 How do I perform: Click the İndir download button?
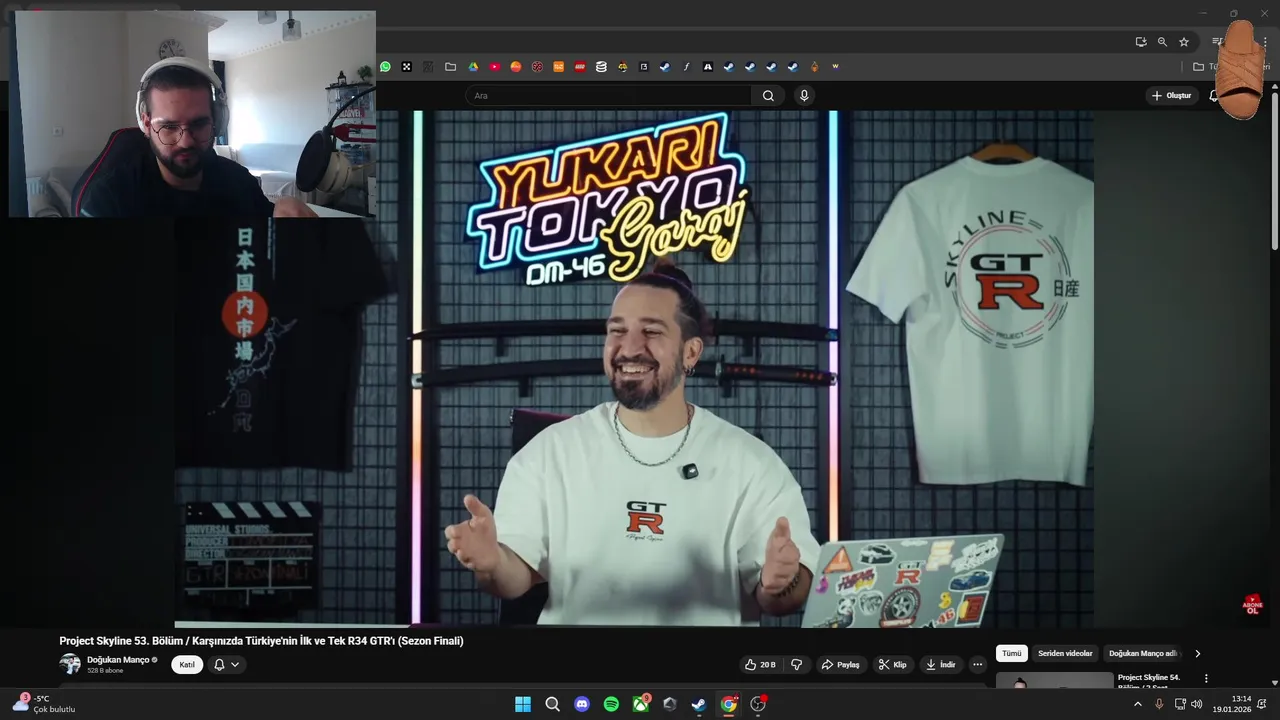940,664
